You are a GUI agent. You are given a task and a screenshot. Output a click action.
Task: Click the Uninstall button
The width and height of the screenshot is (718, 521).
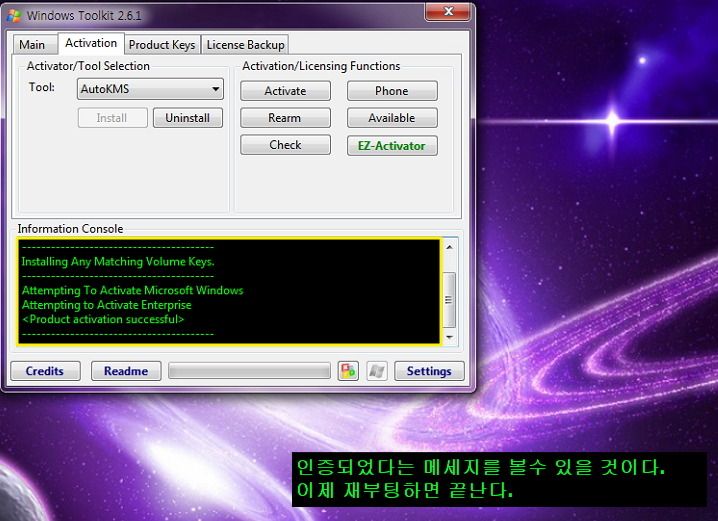188,118
